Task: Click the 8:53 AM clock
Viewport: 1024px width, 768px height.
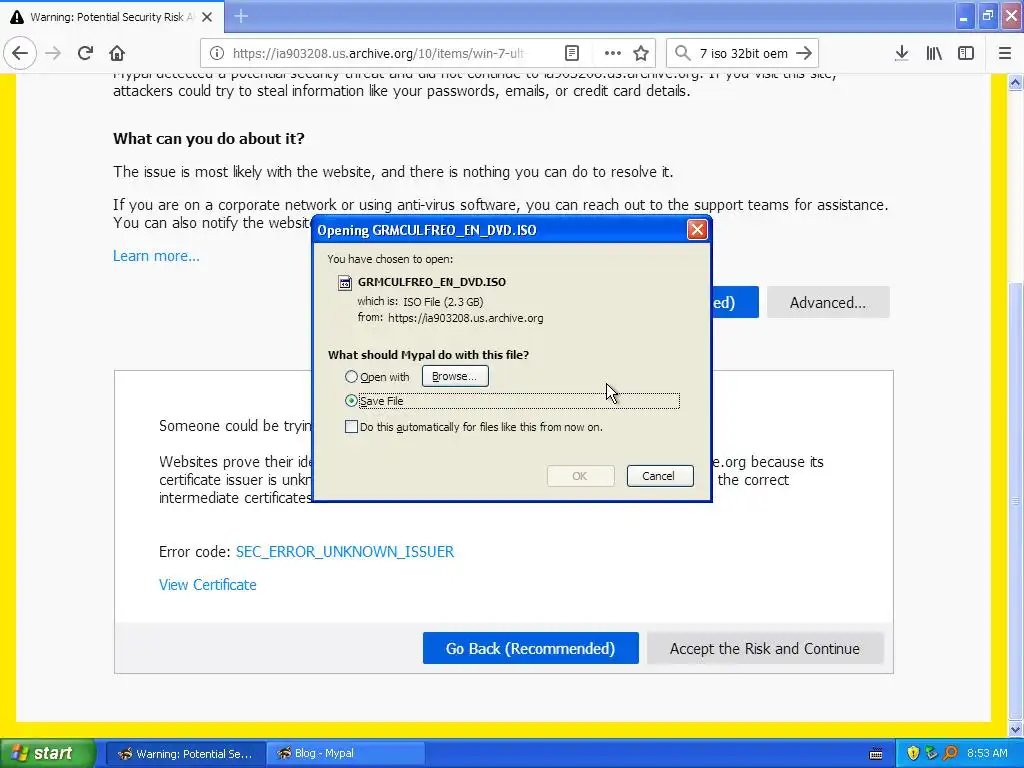Action: [x=987, y=754]
